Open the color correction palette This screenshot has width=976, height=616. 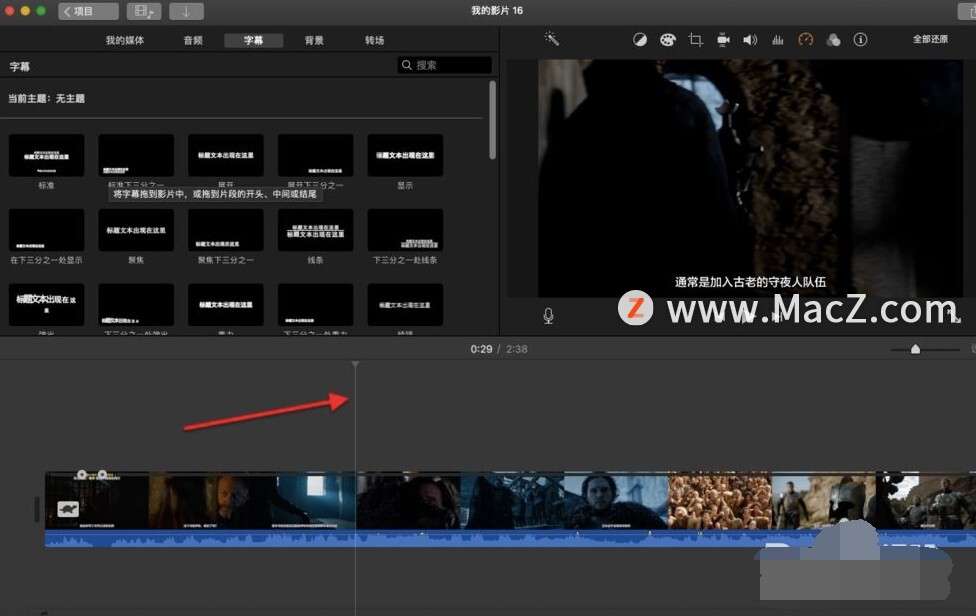pos(667,40)
